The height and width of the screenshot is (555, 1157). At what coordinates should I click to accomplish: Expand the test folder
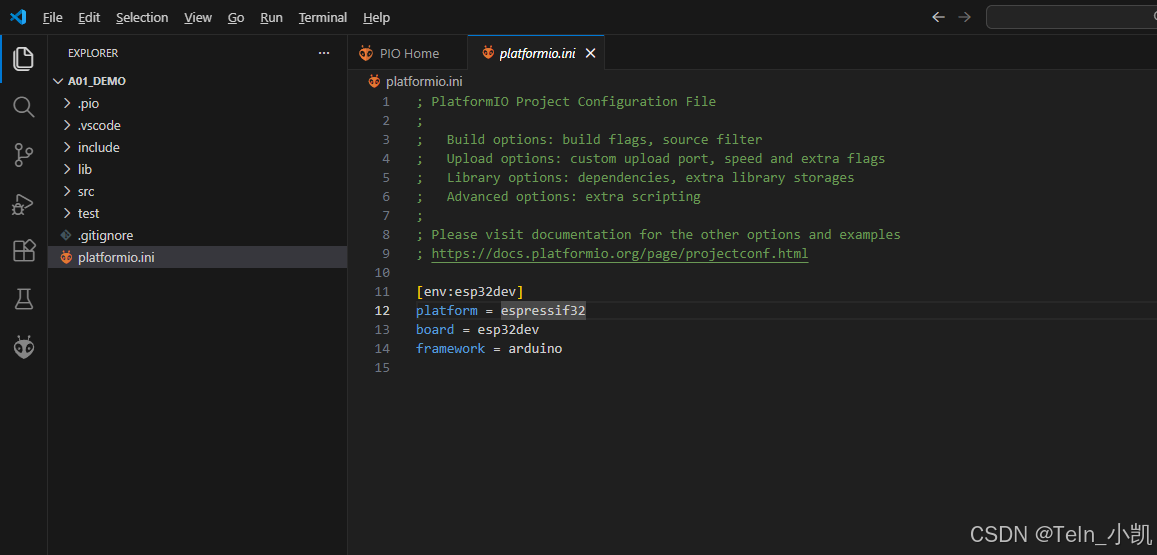point(198,213)
